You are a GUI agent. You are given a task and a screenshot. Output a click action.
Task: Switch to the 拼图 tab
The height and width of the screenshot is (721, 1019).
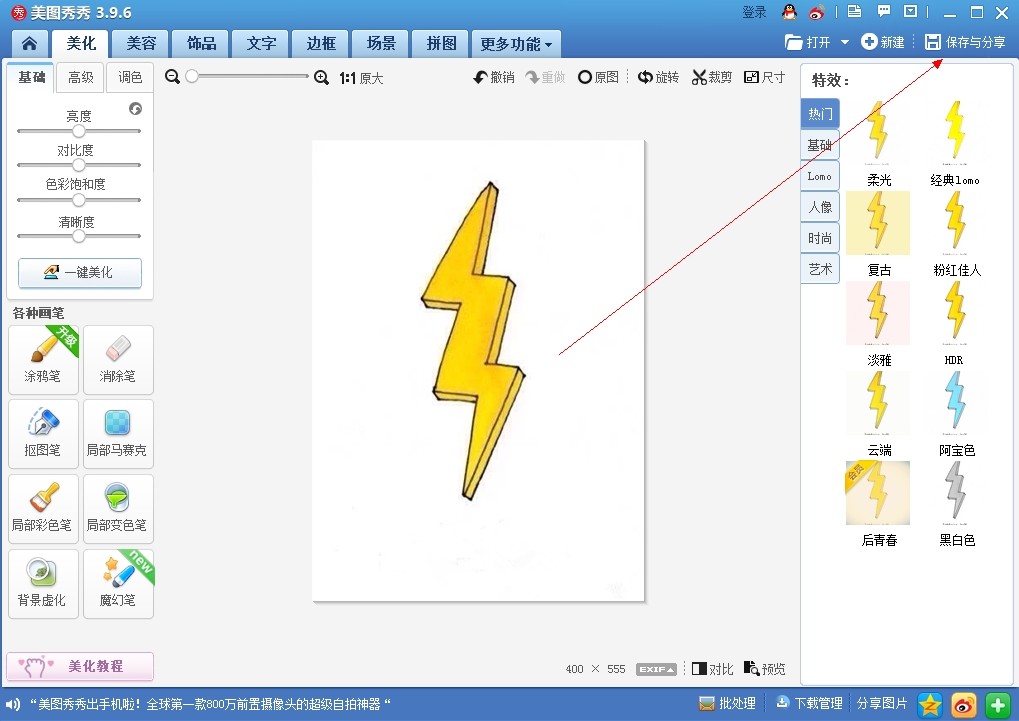tap(441, 44)
